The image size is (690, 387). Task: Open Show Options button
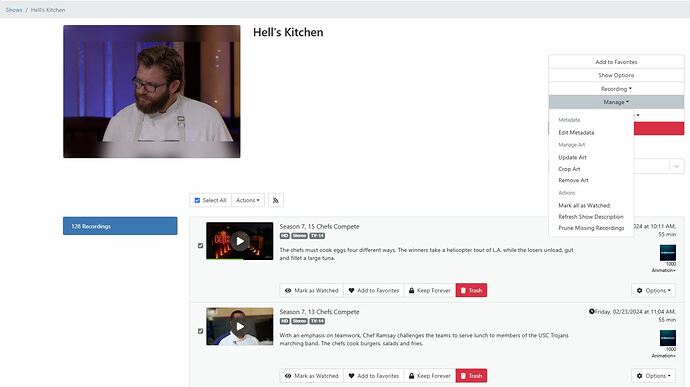click(x=616, y=75)
